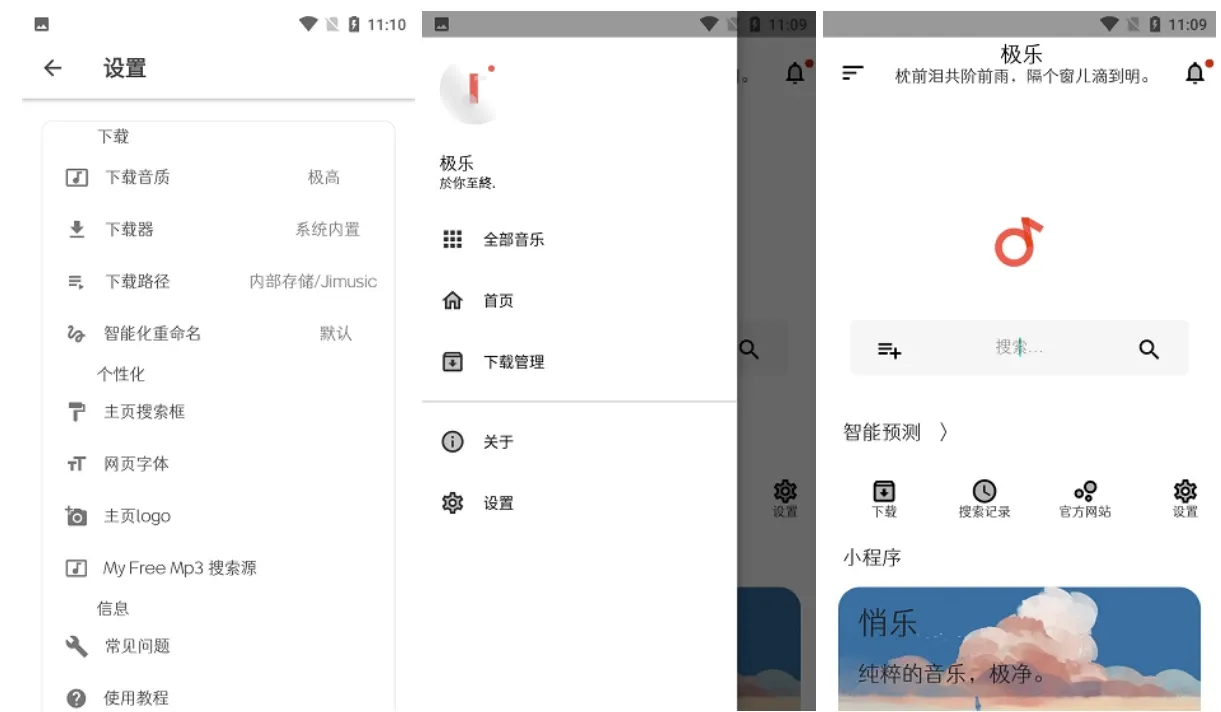Open 搜索记录 search history icon
Viewport: 1221px width, 712px height.
985,499
